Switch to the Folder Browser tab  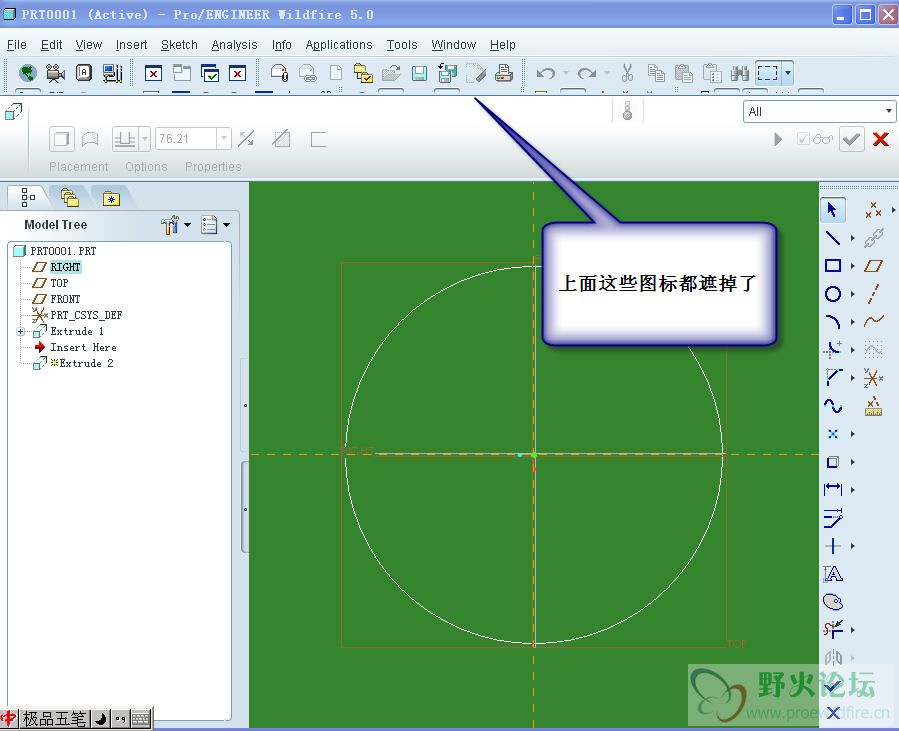click(x=70, y=198)
